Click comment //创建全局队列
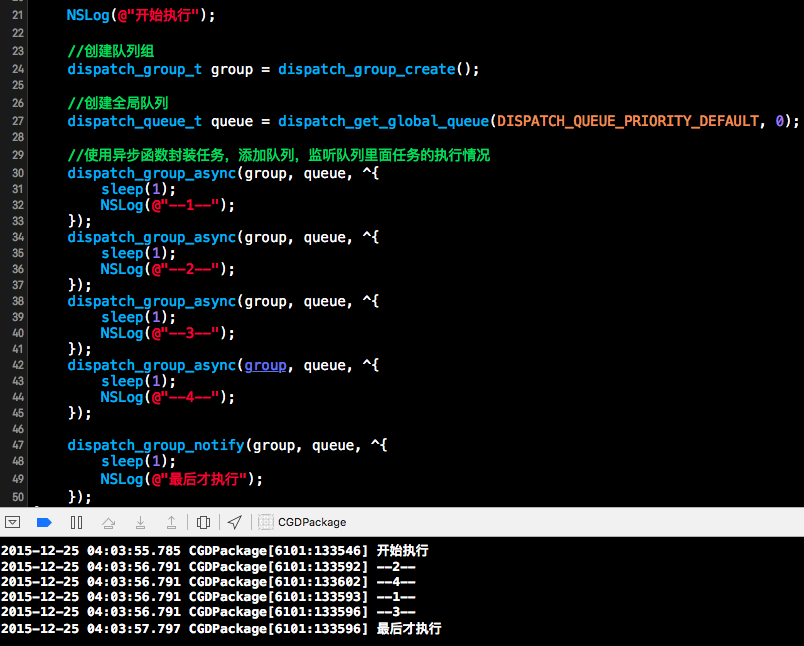 [118, 103]
